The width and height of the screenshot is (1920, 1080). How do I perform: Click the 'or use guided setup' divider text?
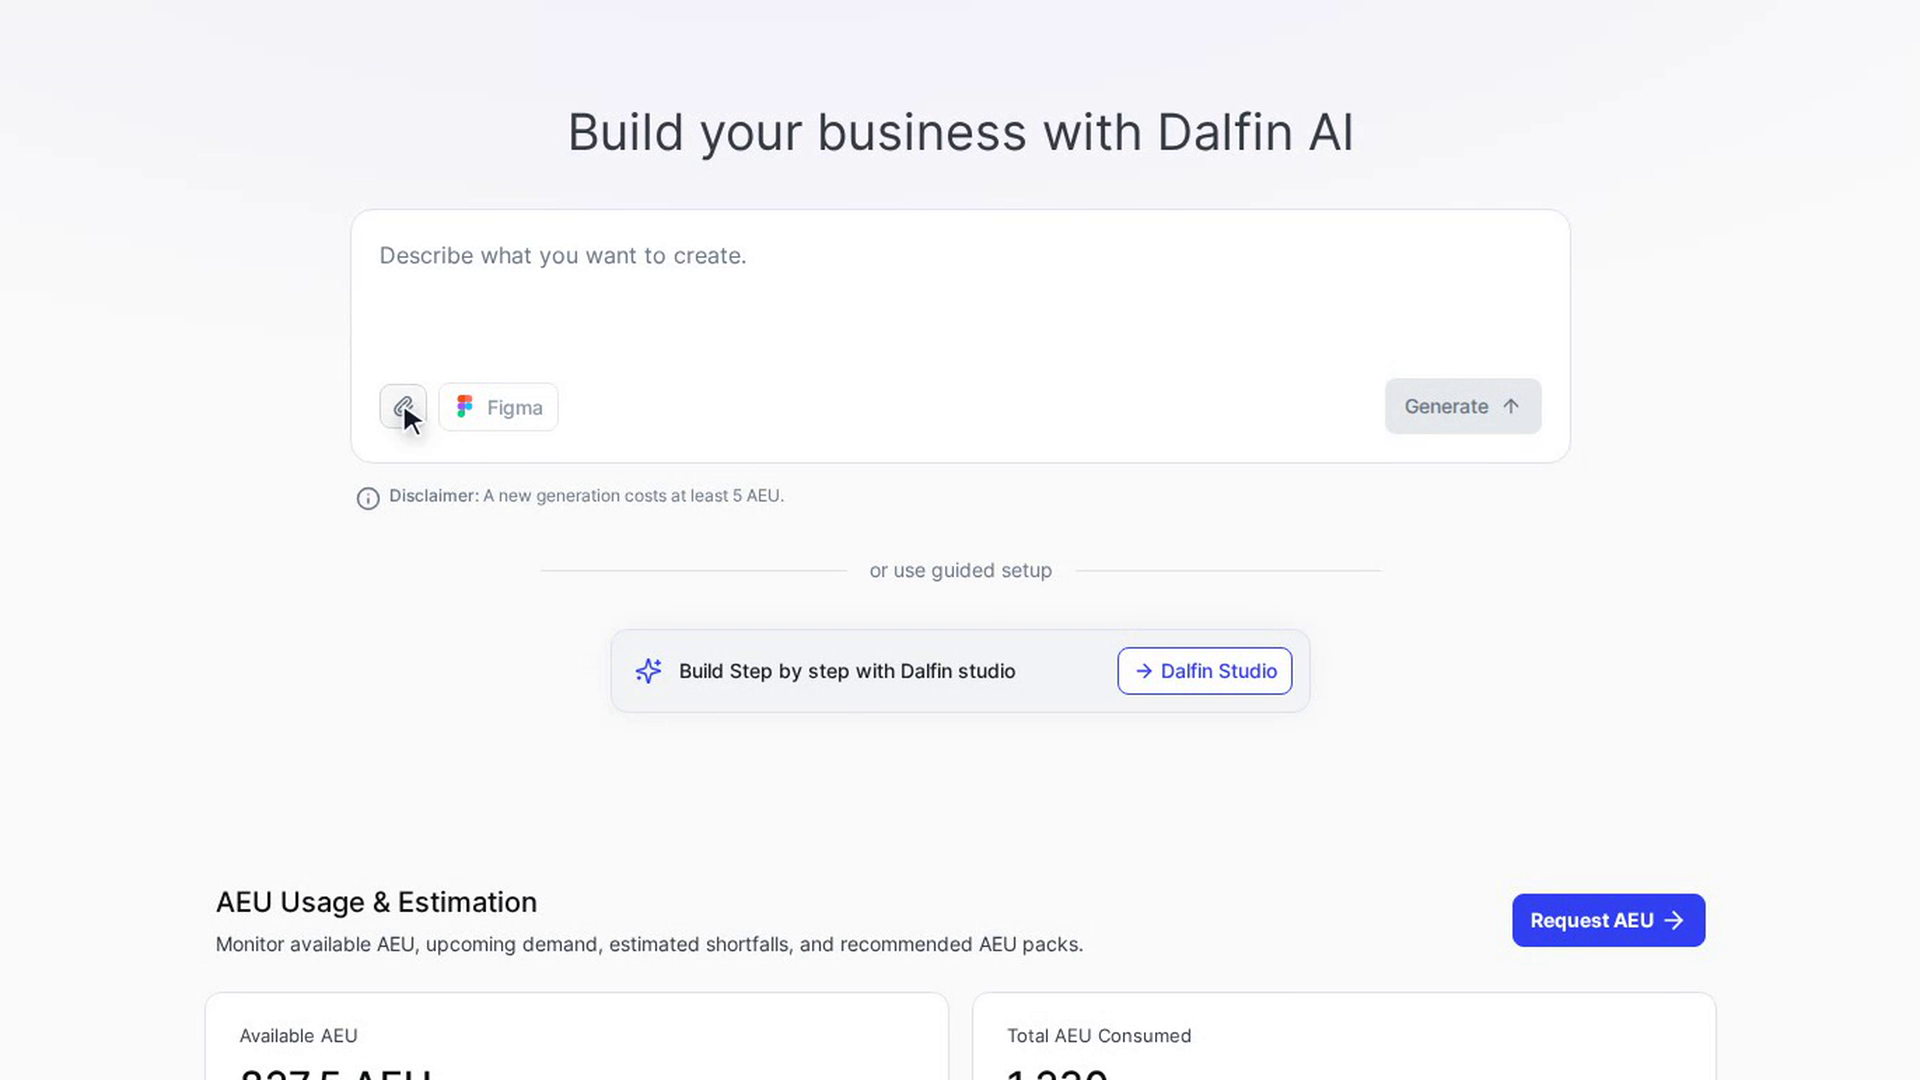[960, 570]
